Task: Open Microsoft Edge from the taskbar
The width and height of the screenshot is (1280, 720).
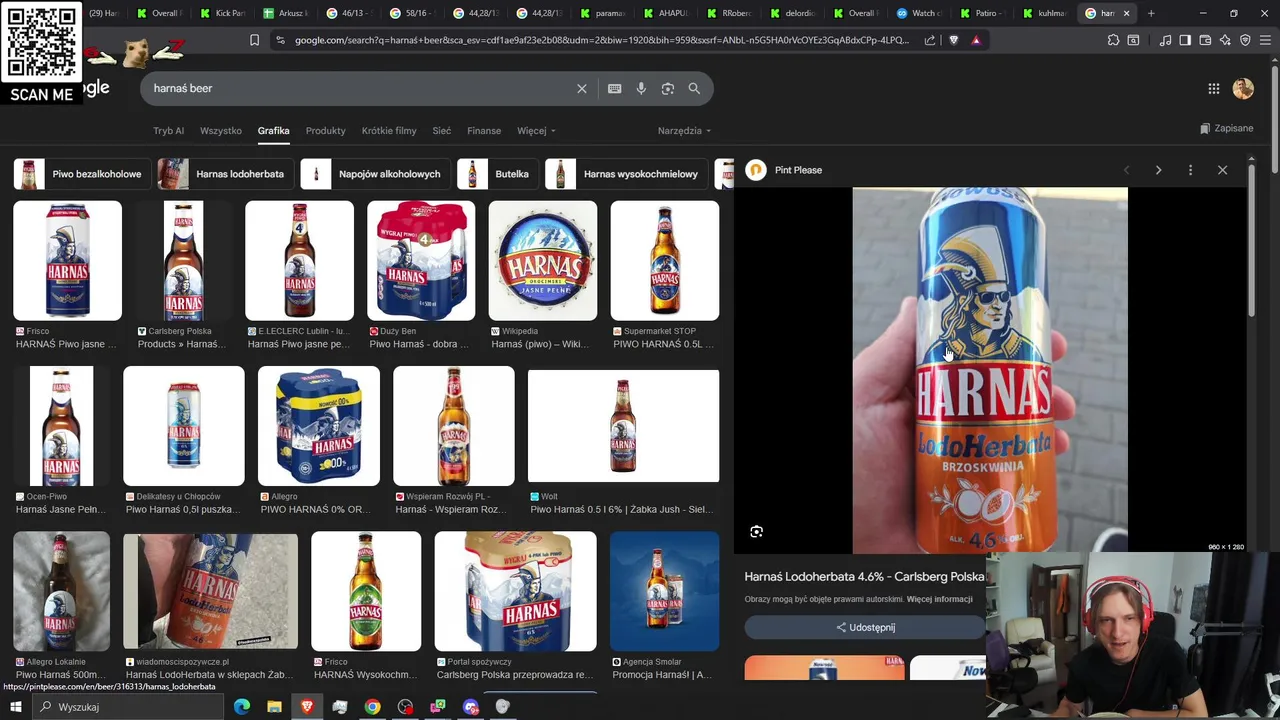Action: pos(242,707)
